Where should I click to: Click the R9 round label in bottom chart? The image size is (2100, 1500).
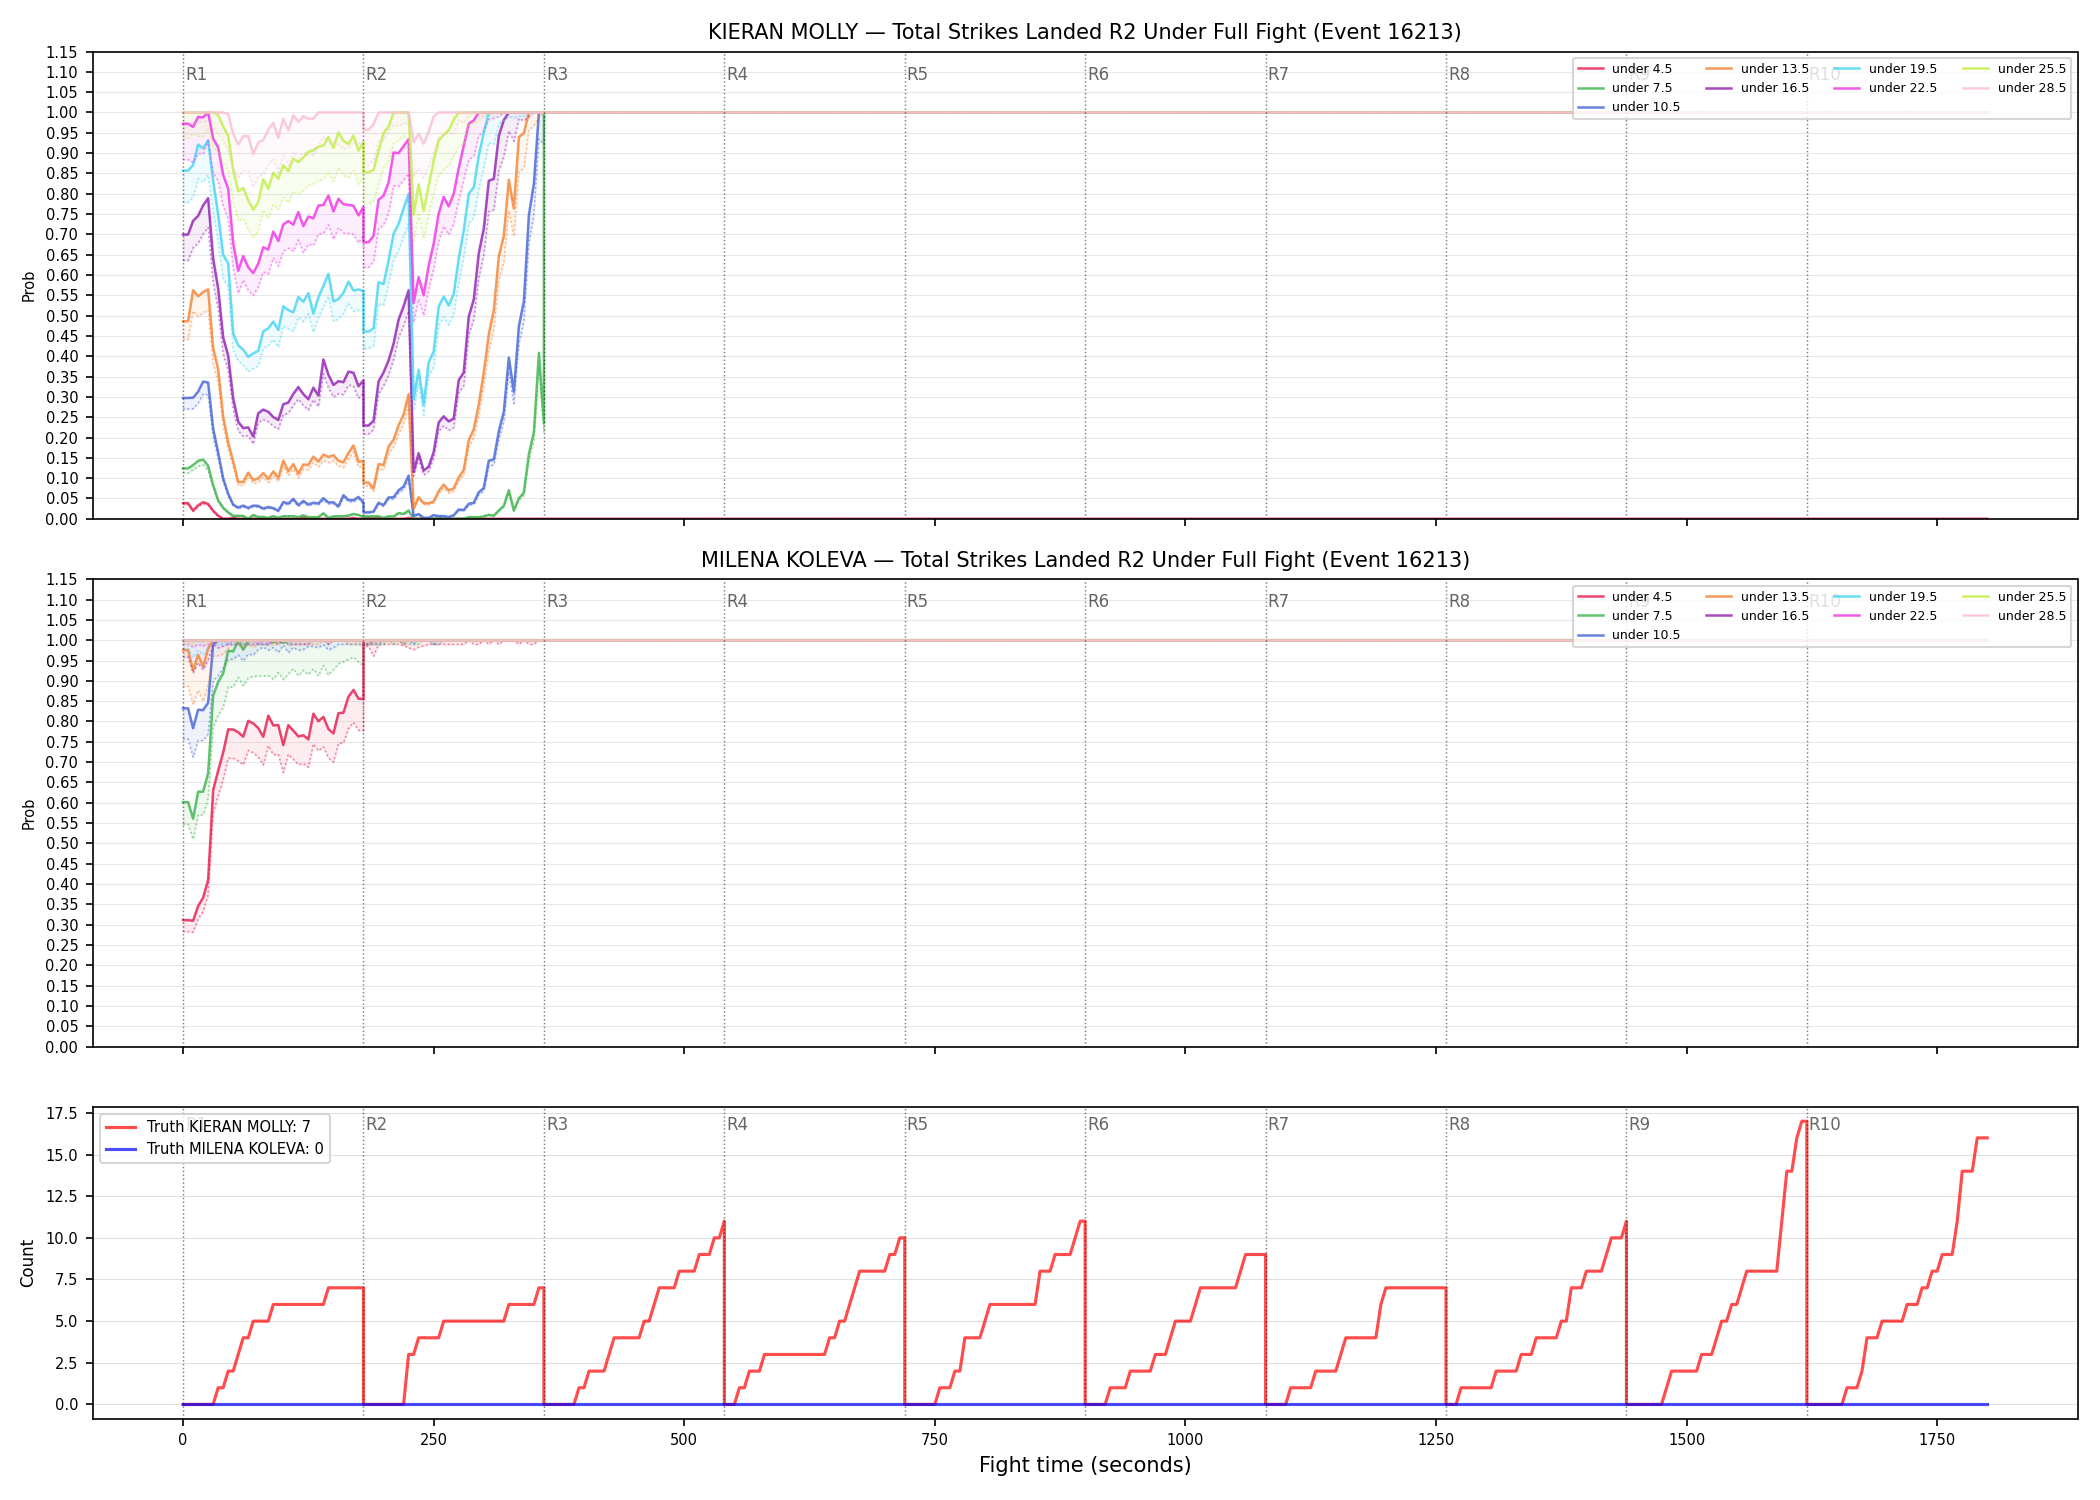[x=1639, y=1124]
